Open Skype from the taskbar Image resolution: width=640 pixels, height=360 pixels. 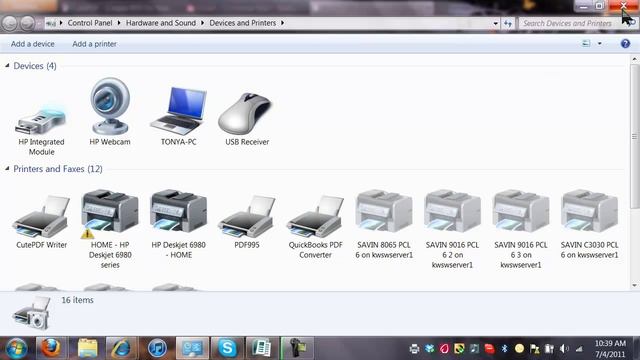pyautogui.click(x=227, y=348)
